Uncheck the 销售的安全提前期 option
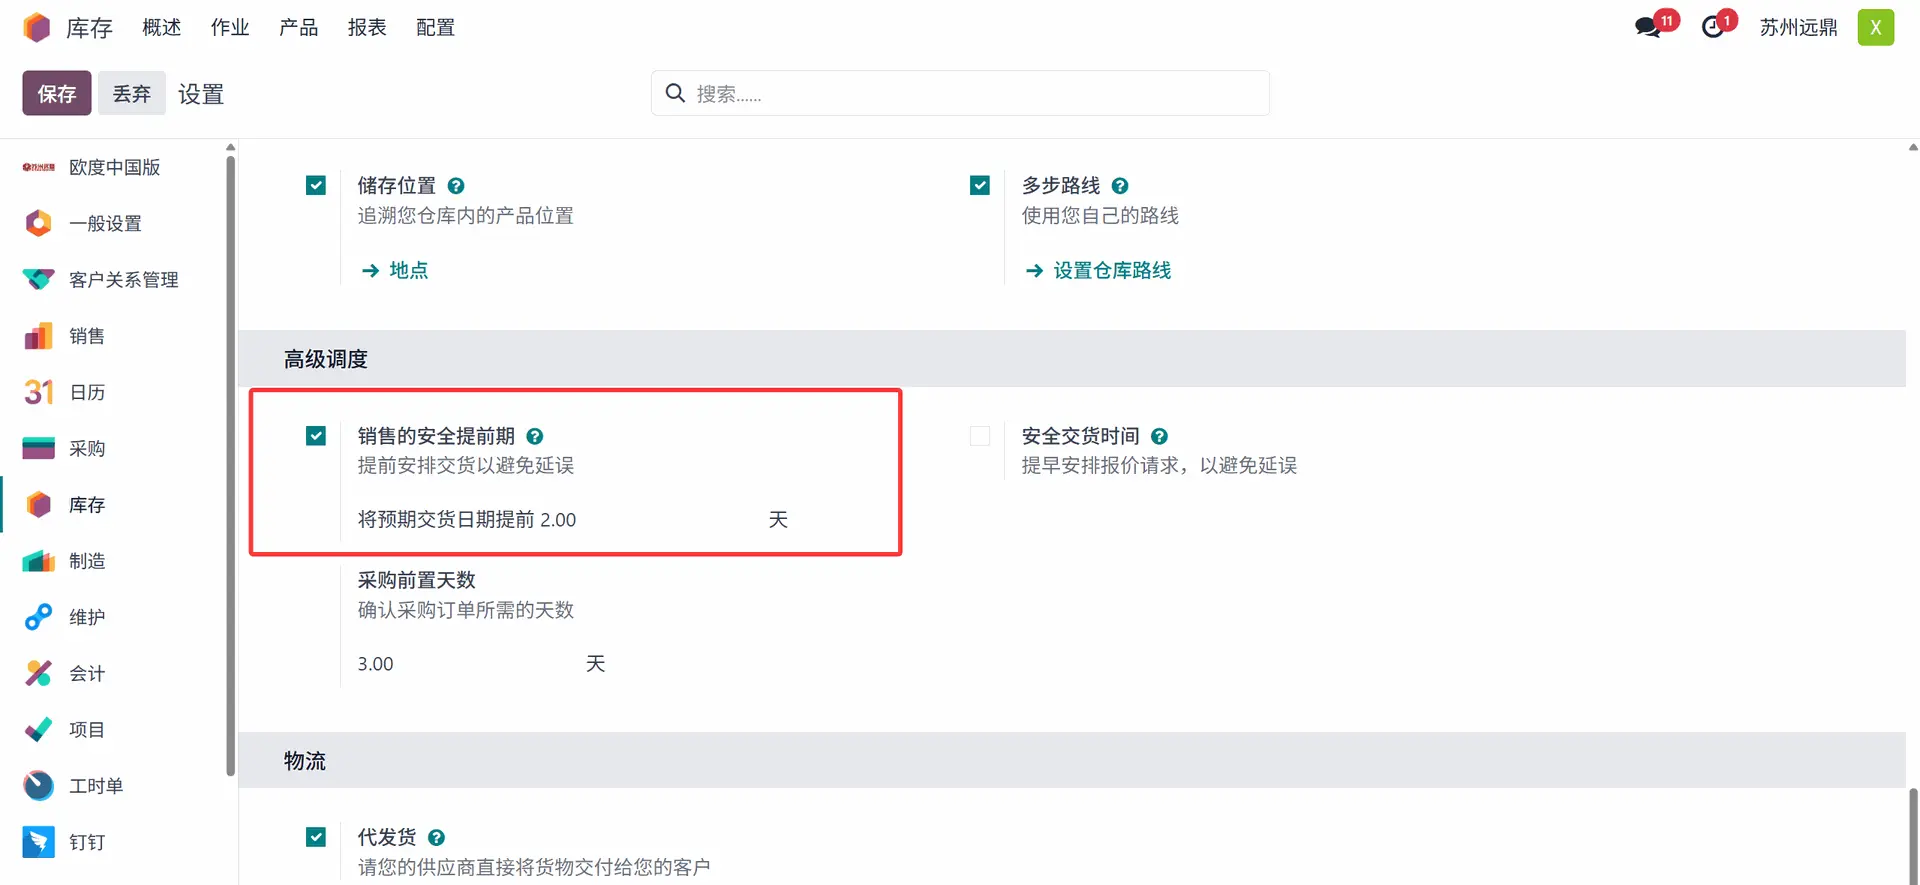 [x=316, y=436]
